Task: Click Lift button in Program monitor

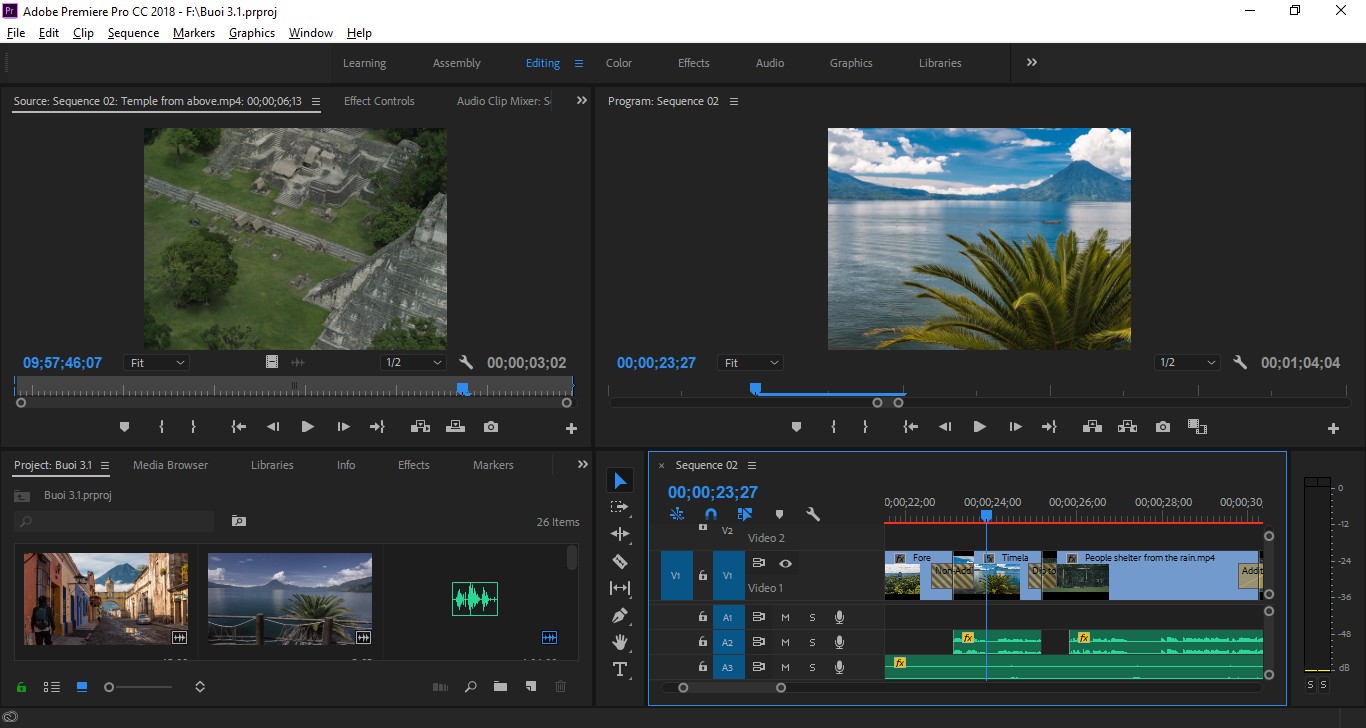Action: [x=1092, y=427]
